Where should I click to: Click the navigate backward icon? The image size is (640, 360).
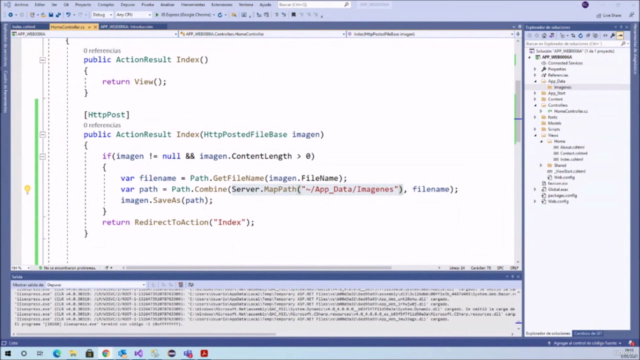pos(11,15)
